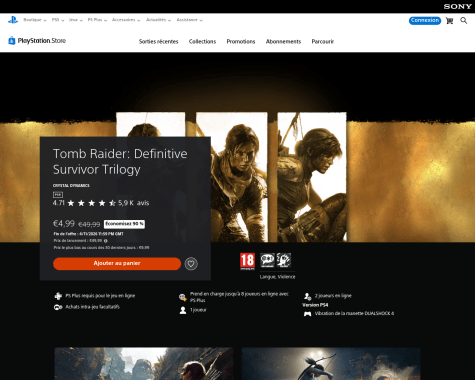The image size is (475, 380).
Task: Click the price info icon near launch price
Action: [x=106, y=241]
